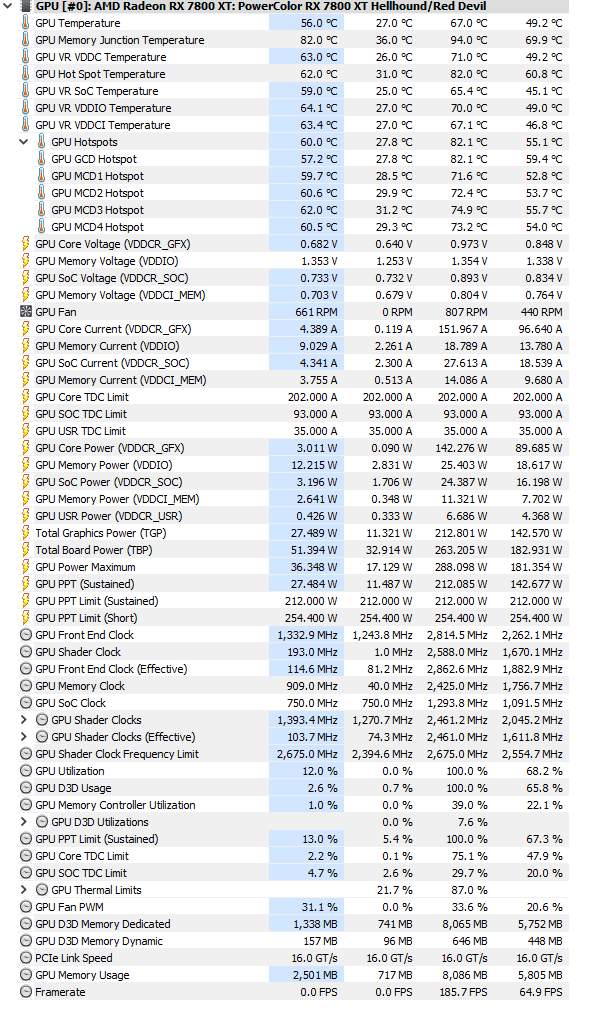Click the thermometer icon beside GPU GCD Hotspot
This screenshot has width=590, height=1011.
(41, 159)
